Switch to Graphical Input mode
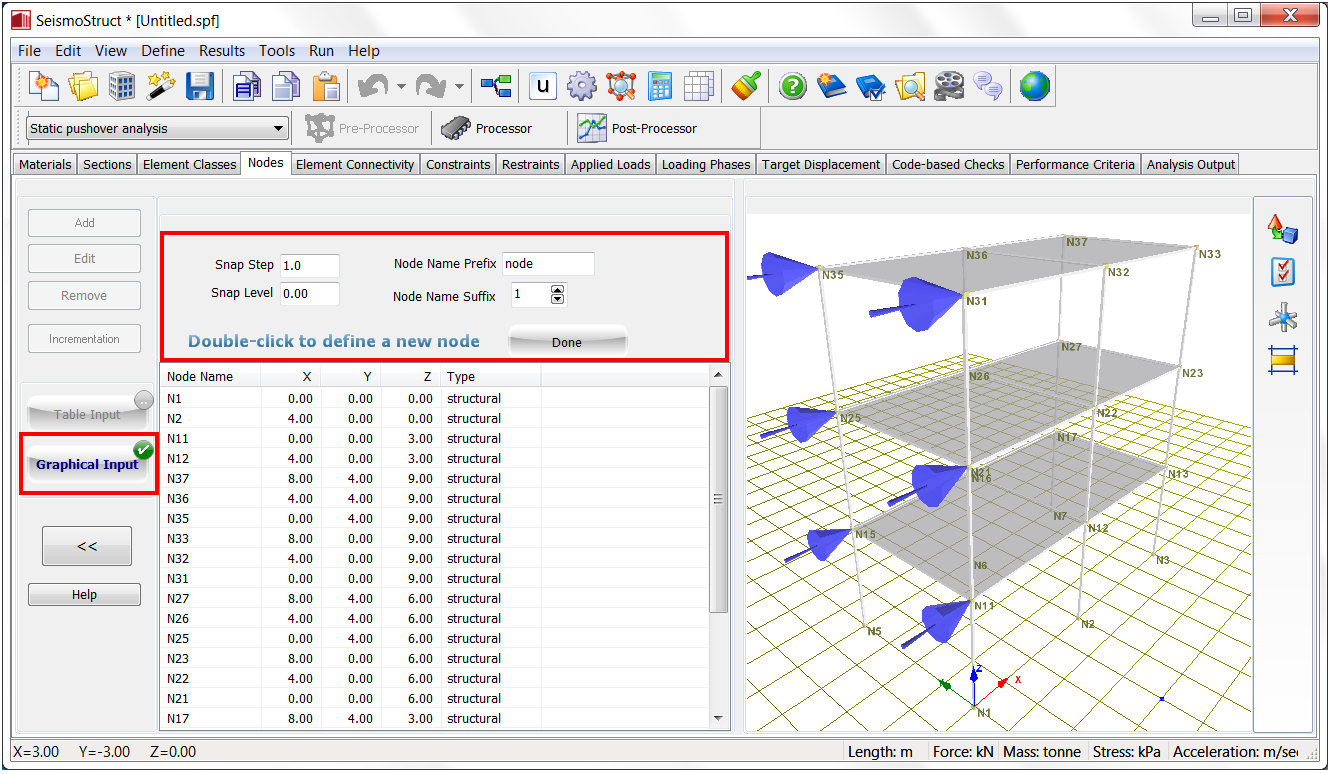Viewport: 1334px width, 774px height. pyautogui.click(x=87, y=464)
